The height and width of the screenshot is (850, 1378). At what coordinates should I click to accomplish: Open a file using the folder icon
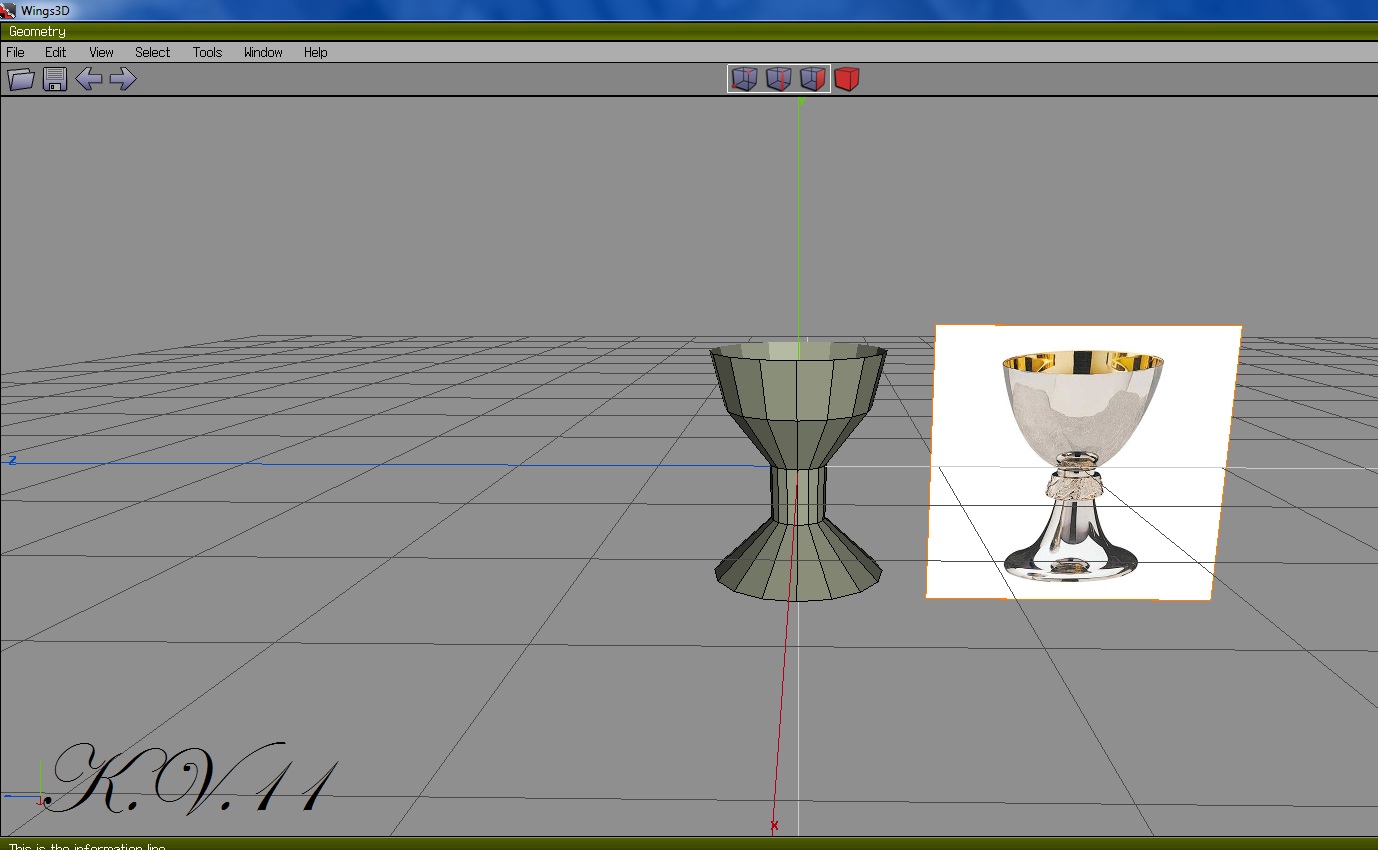coord(20,79)
